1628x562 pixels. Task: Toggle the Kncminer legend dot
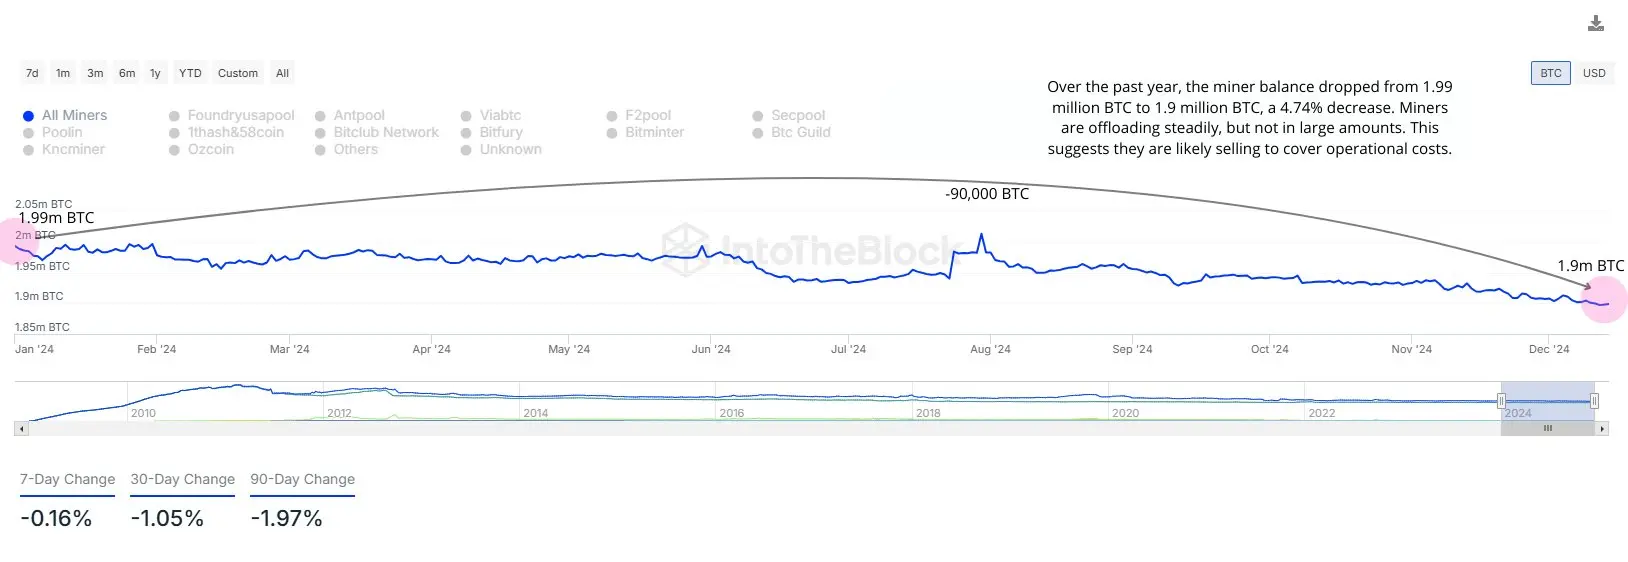[x=28, y=150]
